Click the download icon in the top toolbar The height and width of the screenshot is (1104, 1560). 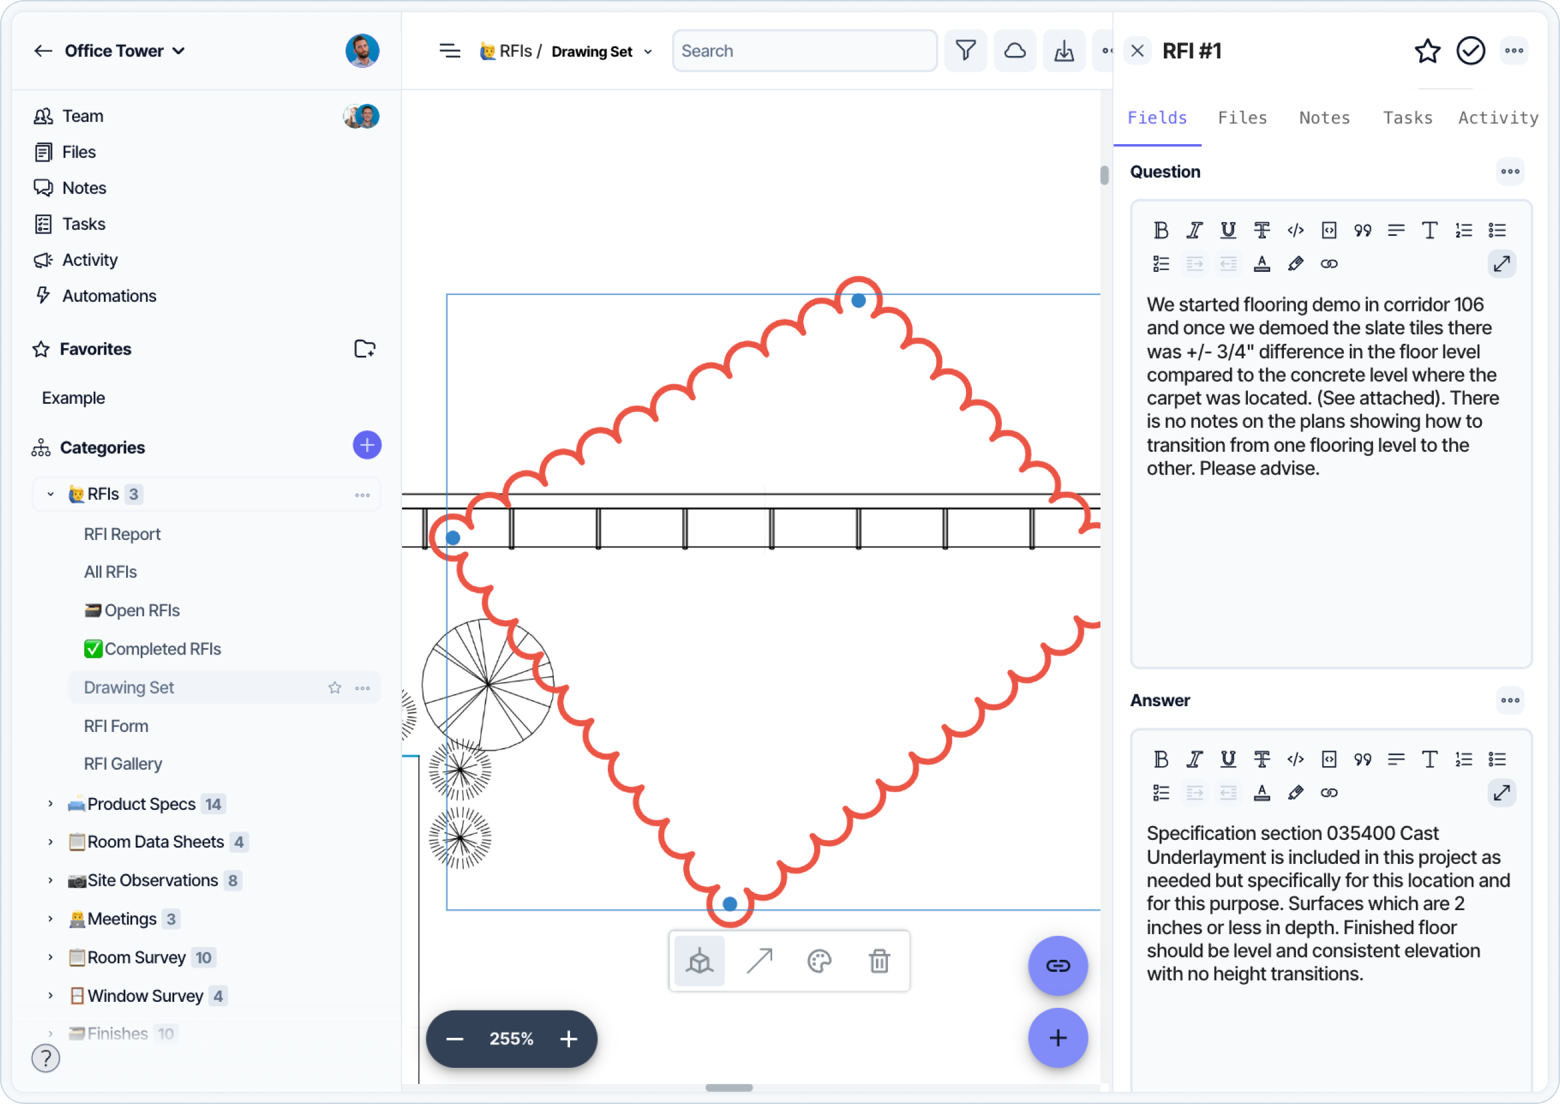pos(1064,51)
